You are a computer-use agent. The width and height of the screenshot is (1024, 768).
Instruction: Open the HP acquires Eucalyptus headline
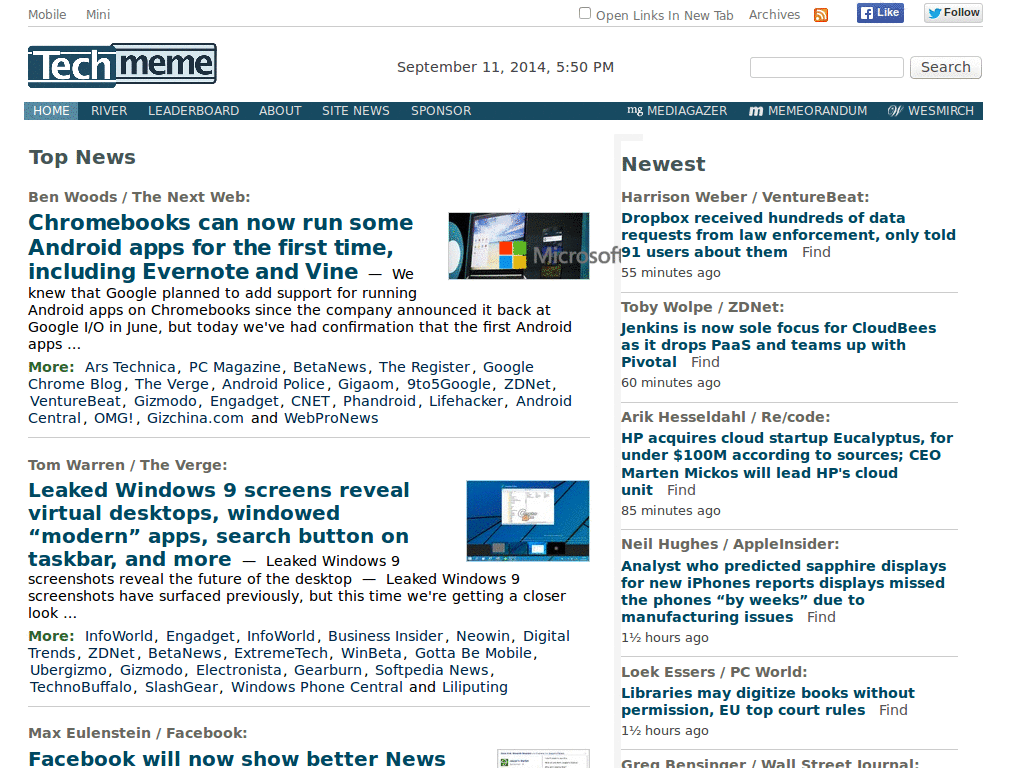[x=787, y=464]
